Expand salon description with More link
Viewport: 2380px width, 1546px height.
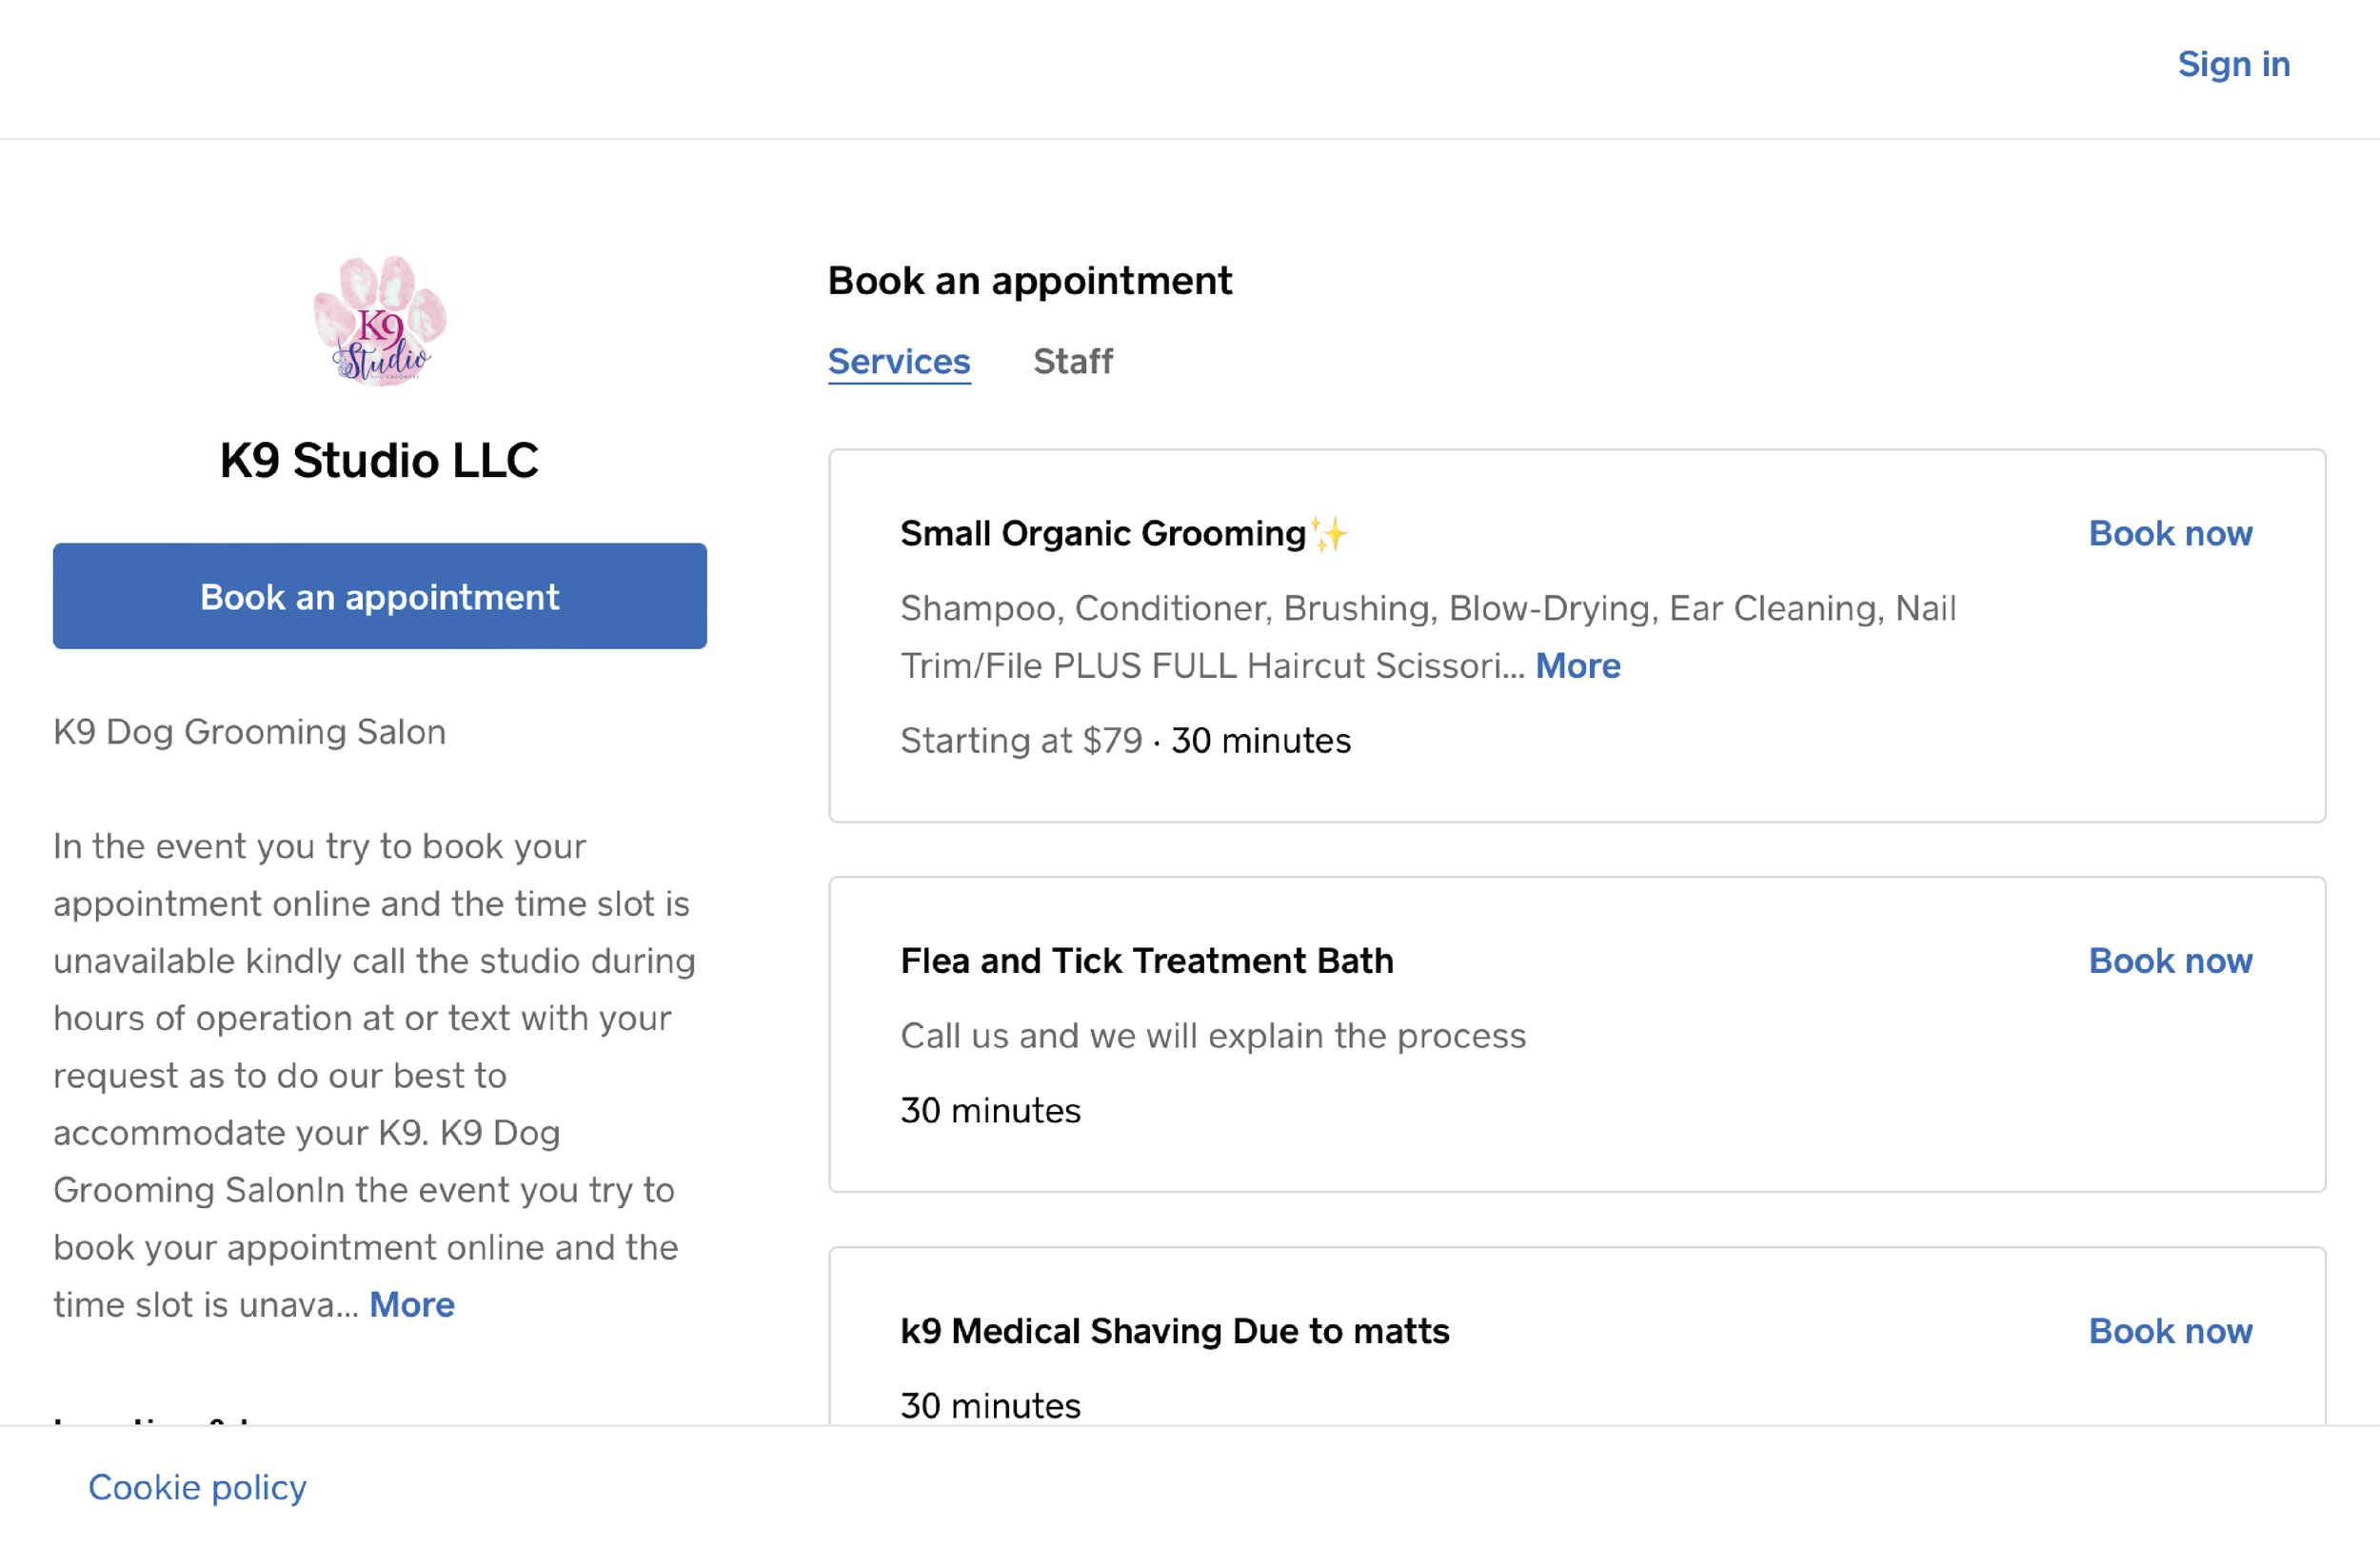point(411,1305)
